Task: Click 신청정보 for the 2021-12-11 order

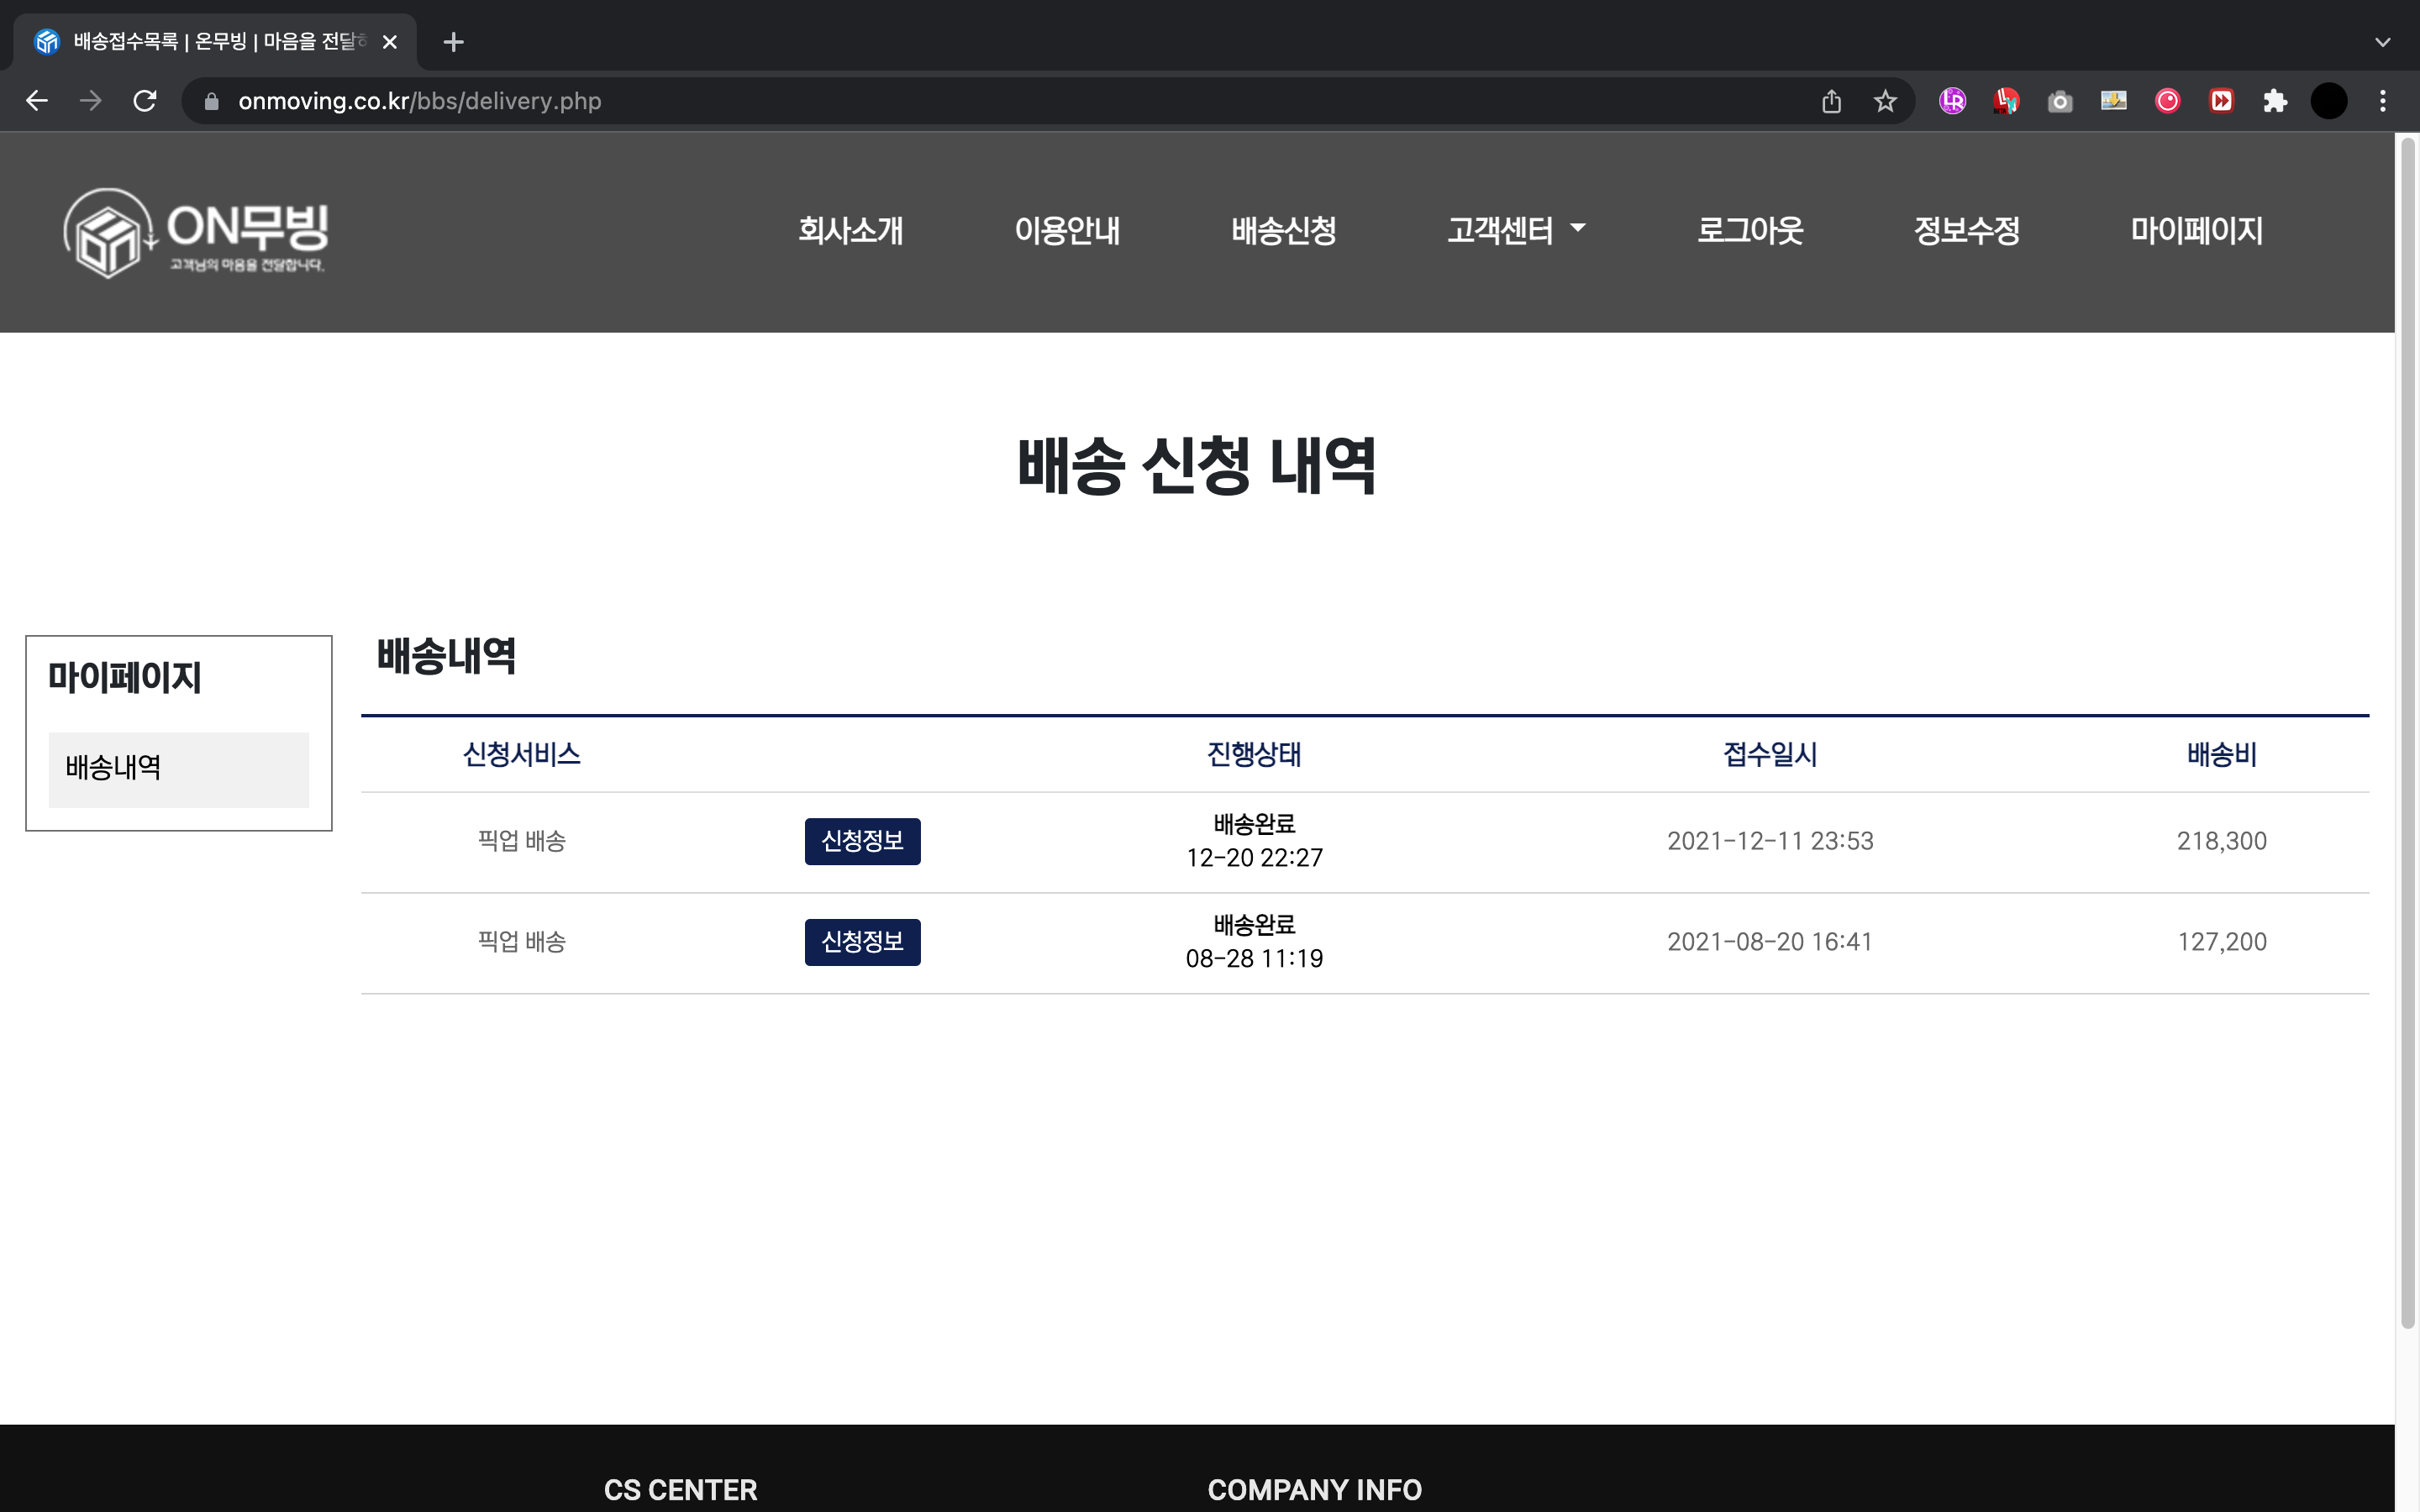Action: click(x=862, y=841)
